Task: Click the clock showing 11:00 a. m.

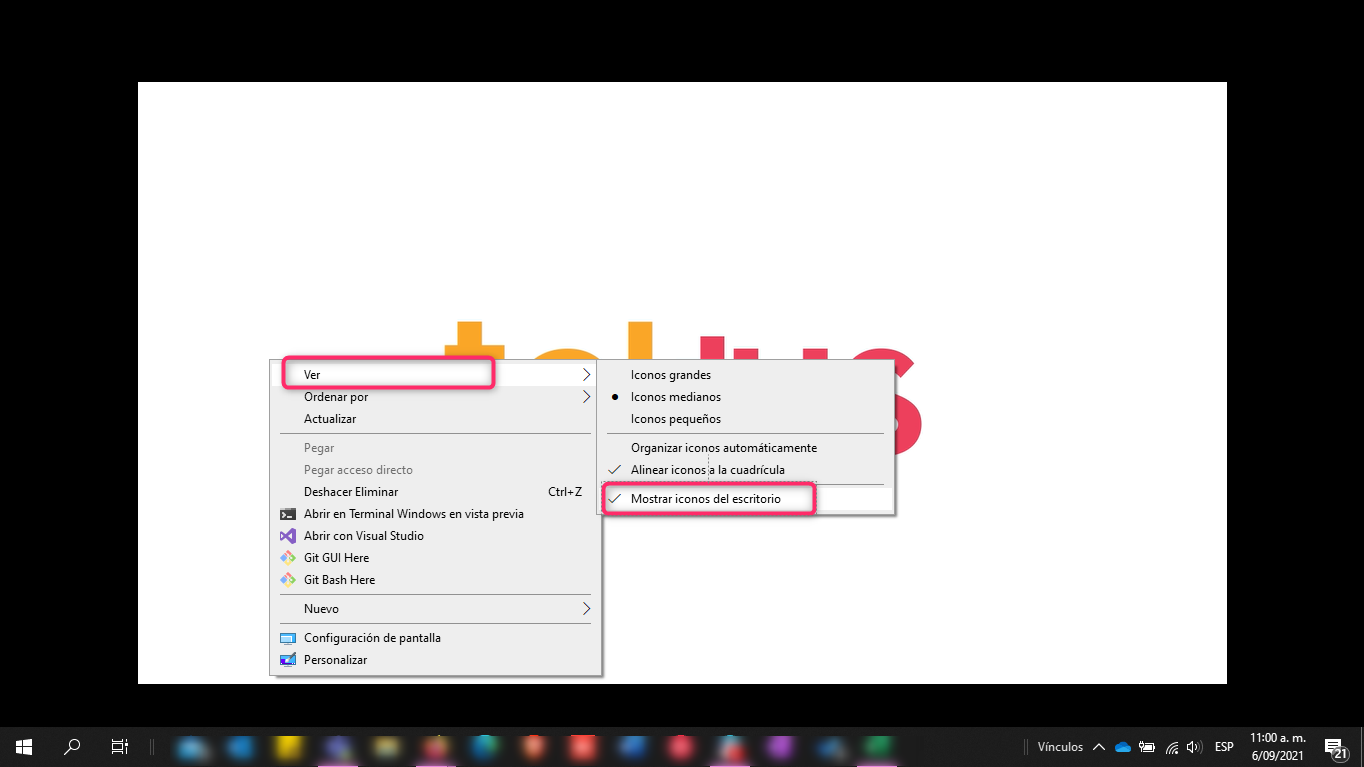Action: pos(1278,746)
